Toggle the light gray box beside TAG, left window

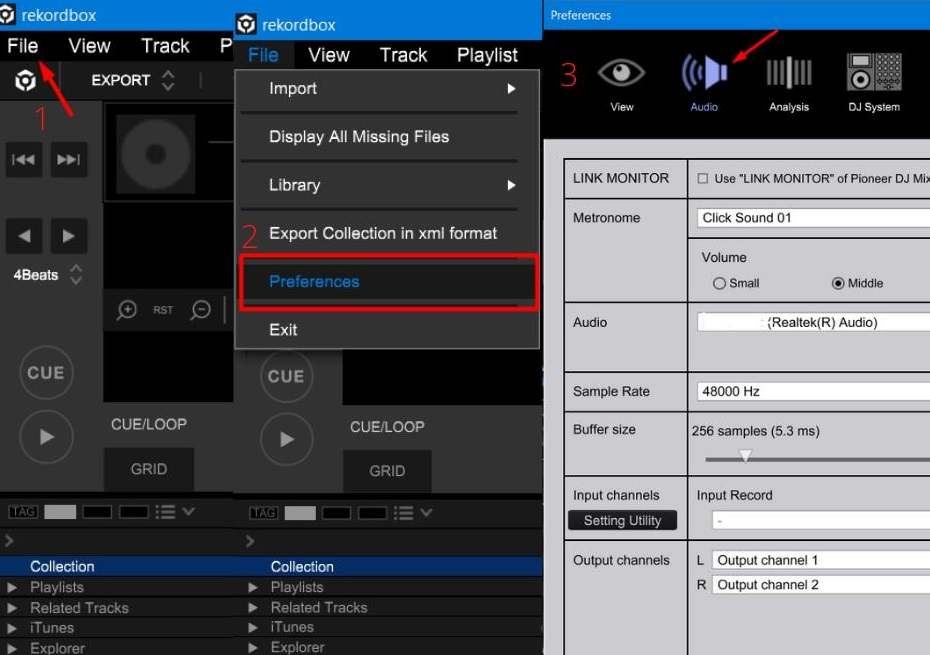60,511
